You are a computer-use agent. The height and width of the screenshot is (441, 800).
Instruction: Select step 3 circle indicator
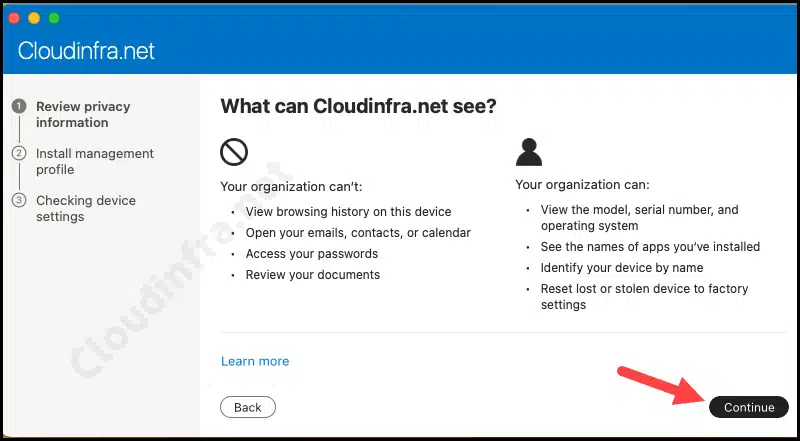(x=19, y=200)
